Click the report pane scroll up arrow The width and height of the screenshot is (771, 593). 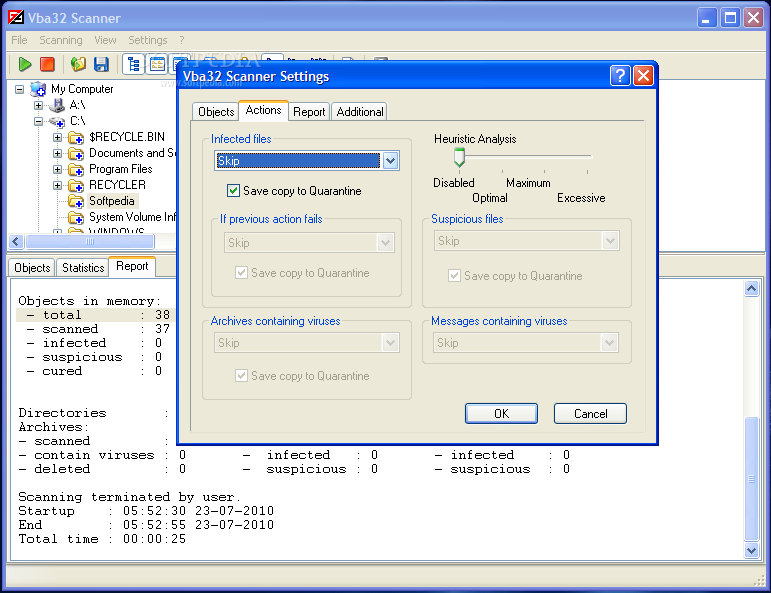click(751, 289)
